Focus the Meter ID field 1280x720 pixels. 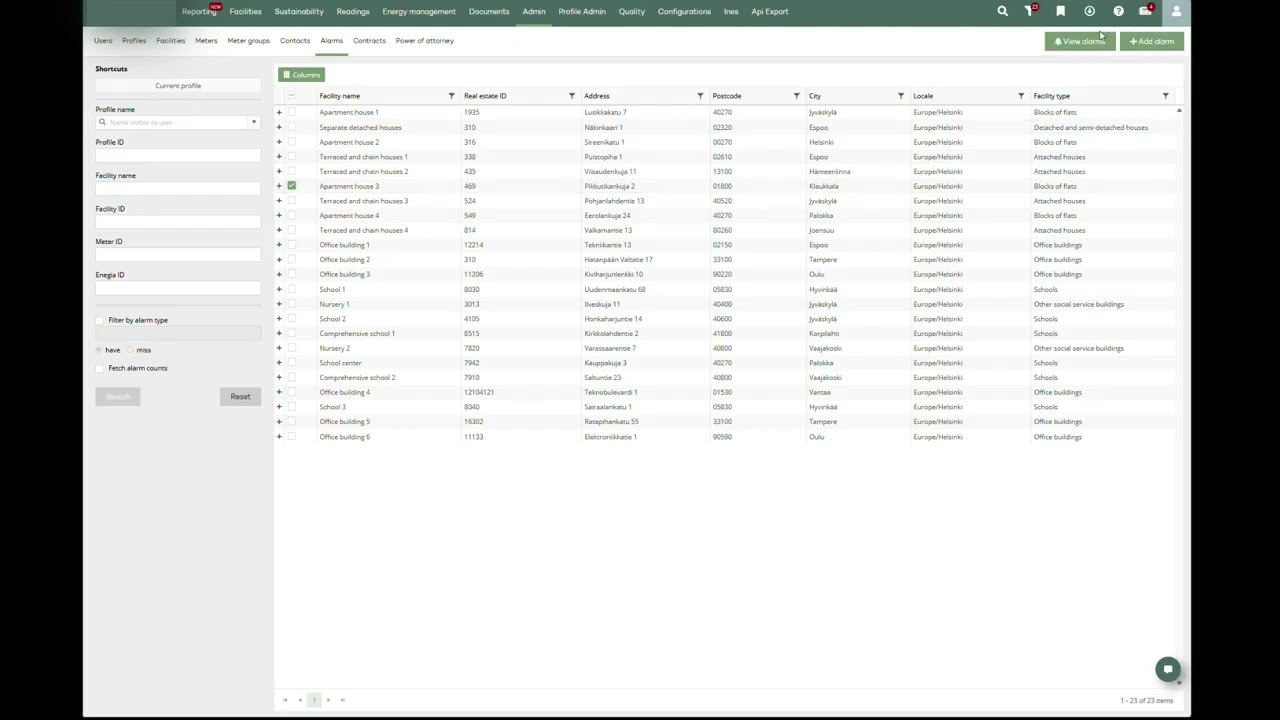[178, 254]
